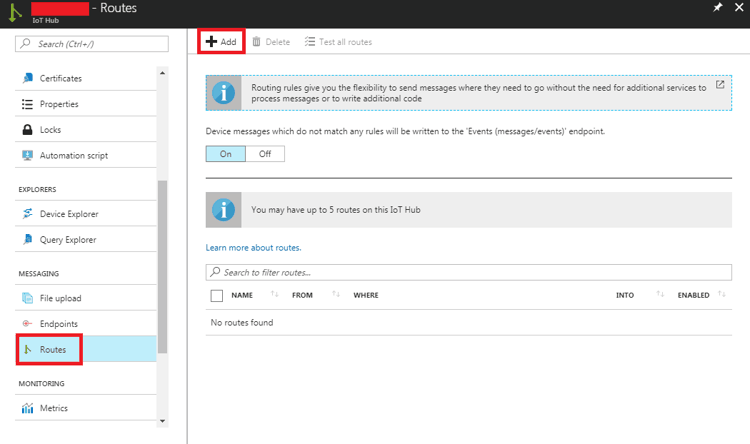Image resolution: width=750 pixels, height=444 pixels.
Task: Open the Locks padlock item
Action: tap(50, 130)
